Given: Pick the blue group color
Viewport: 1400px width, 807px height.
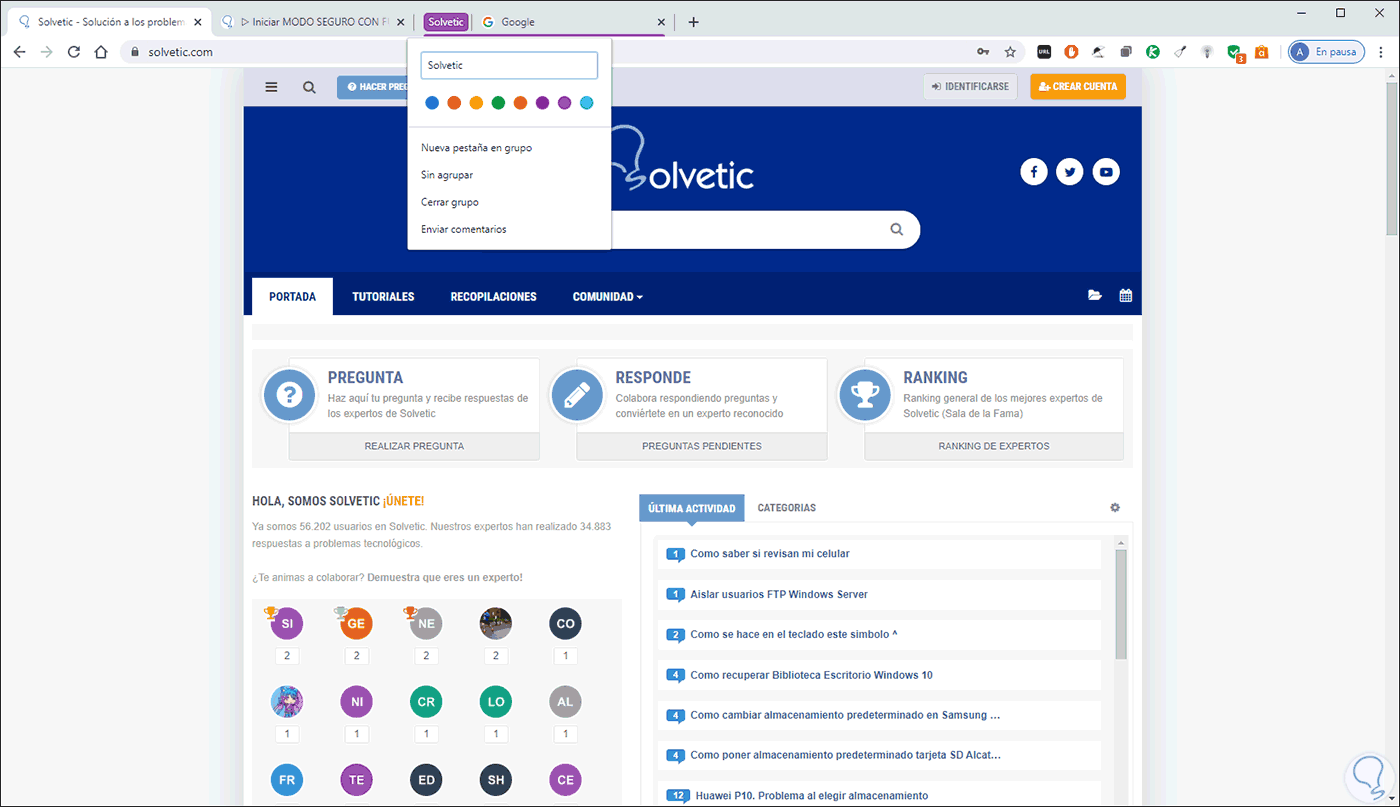Looking at the screenshot, I should click(432, 102).
